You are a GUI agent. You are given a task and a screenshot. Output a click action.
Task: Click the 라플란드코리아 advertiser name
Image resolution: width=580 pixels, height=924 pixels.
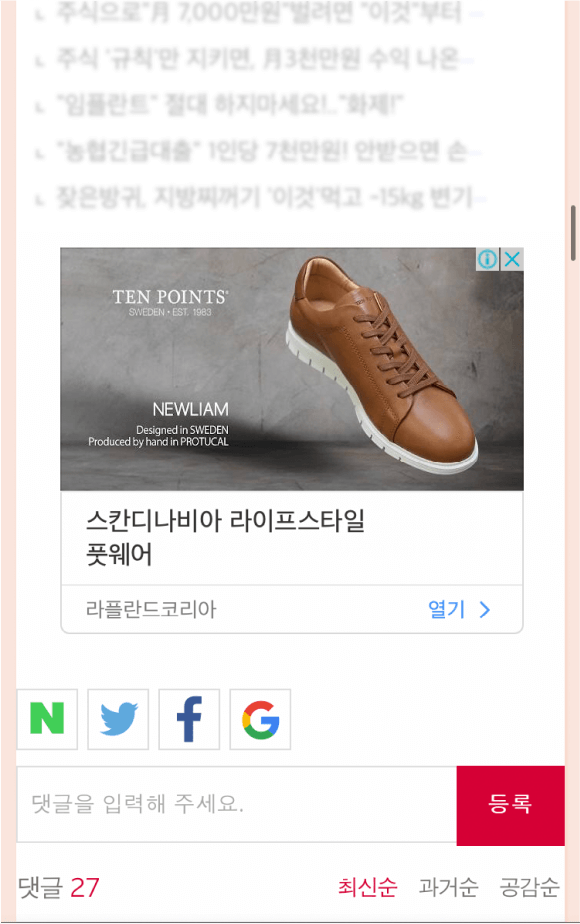pos(151,609)
